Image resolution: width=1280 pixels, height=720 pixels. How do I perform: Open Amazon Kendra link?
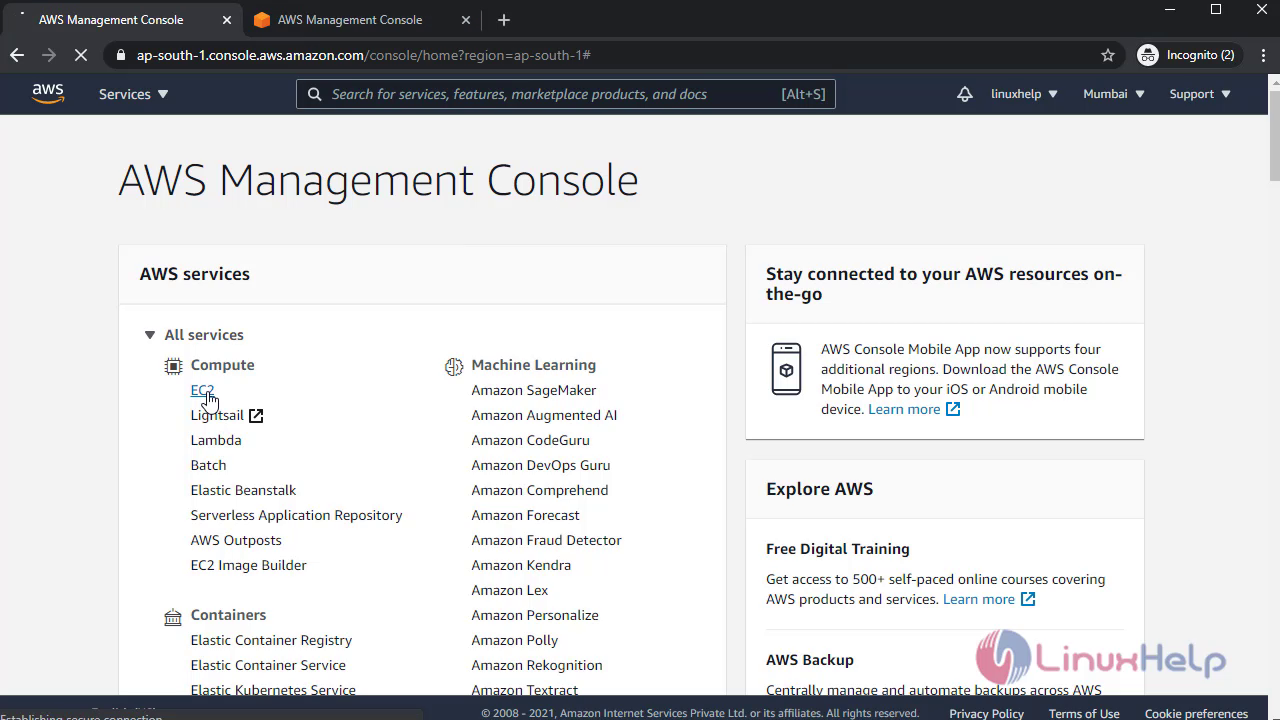pyautogui.click(x=521, y=565)
